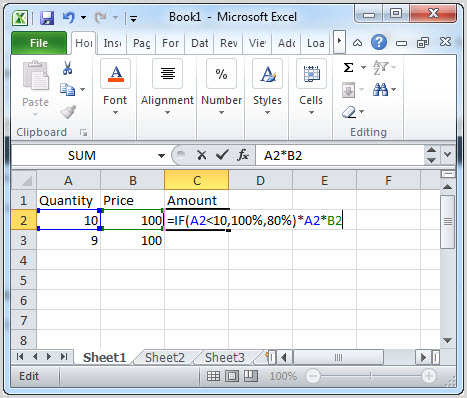
Task: Click cell A3 containing 9
Action: click(68, 240)
